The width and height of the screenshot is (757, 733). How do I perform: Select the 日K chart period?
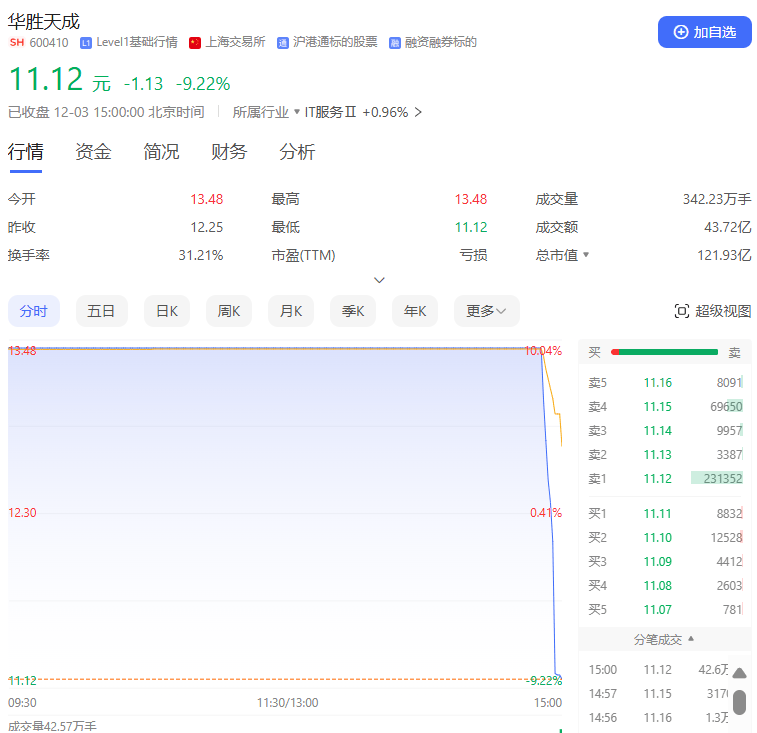point(166,311)
